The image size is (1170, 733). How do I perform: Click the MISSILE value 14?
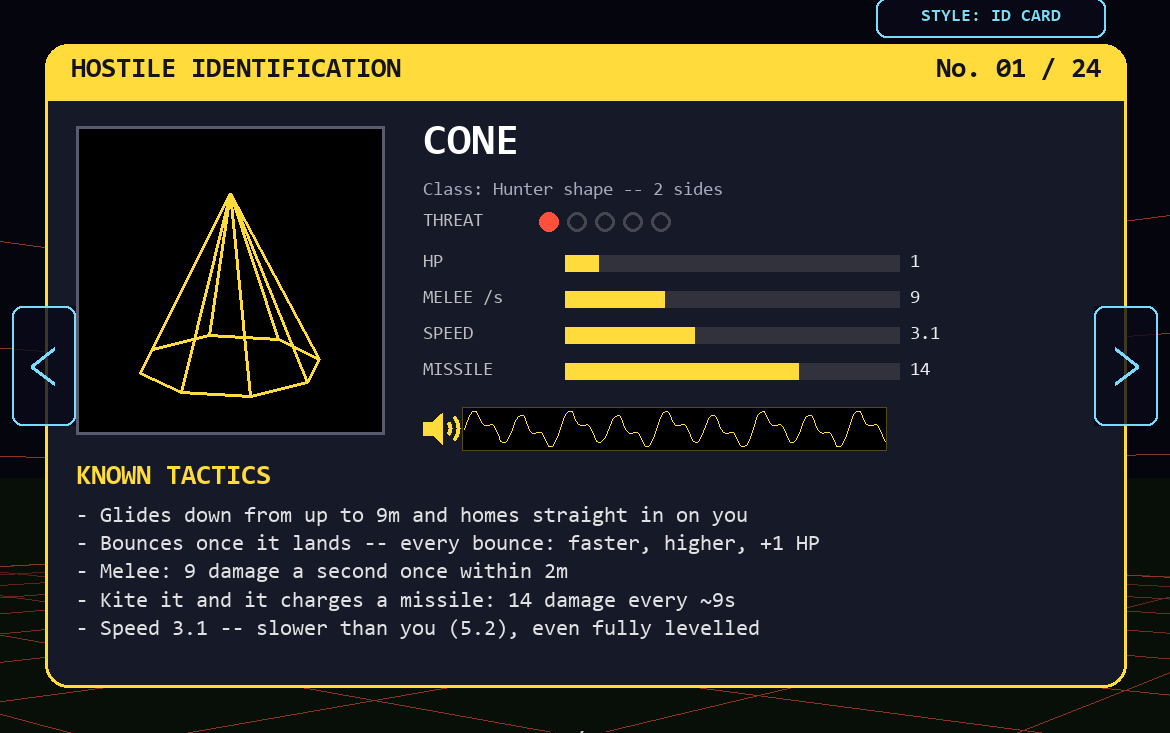[920, 369]
